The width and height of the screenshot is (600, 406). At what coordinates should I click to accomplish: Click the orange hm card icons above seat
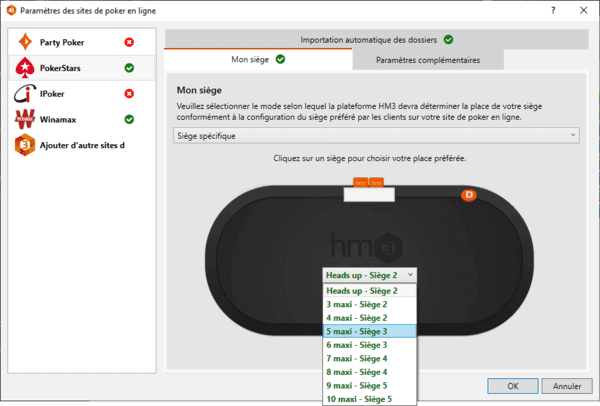[x=368, y=183]
